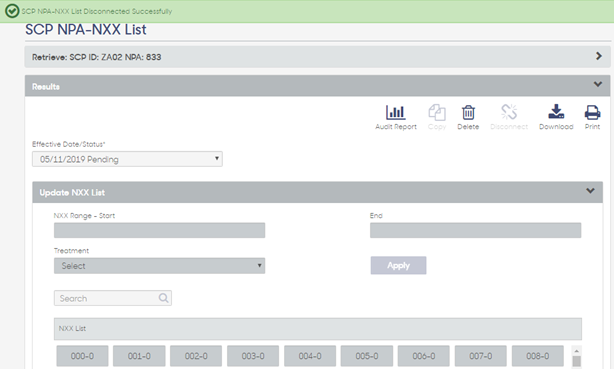Click the 'Retrieve: SCP ID: ZA02 NPA: 833' text
The image size is (614, 370).
[x=96, y=57]
